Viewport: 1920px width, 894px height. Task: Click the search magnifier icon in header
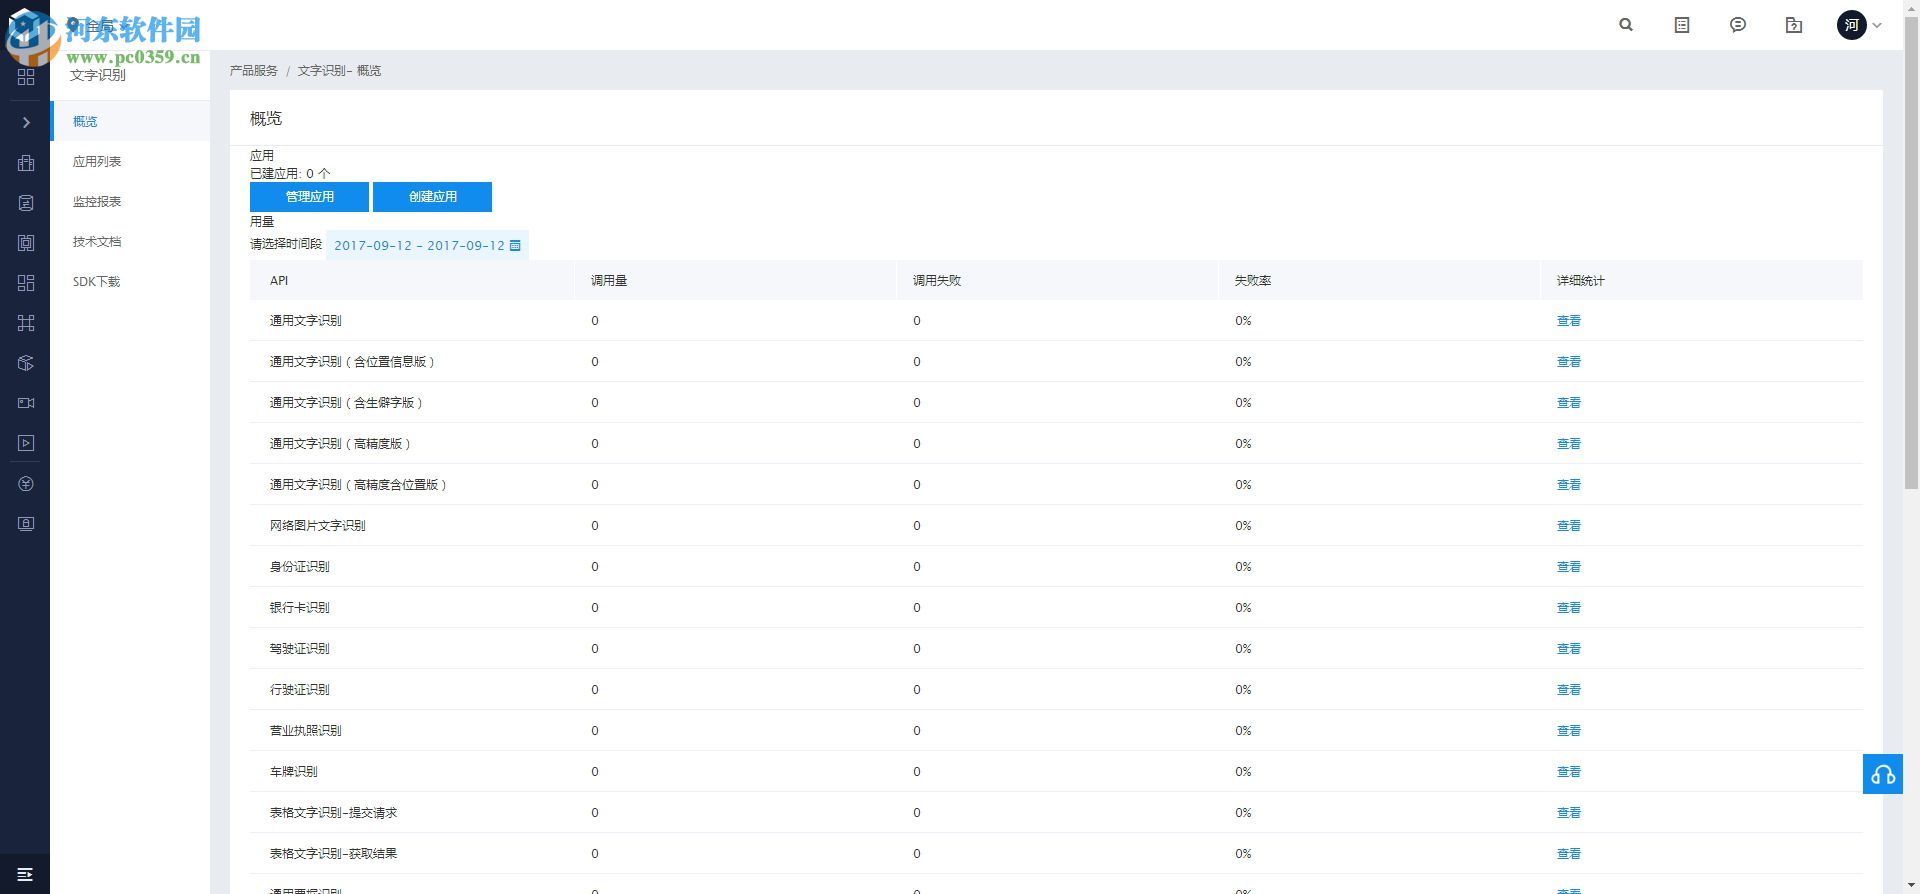(x=1626, y=25)
